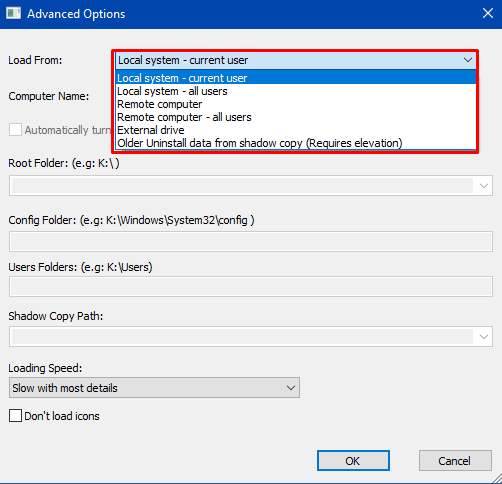Click the Advanced Options title bar icon

tap(13, 13)
